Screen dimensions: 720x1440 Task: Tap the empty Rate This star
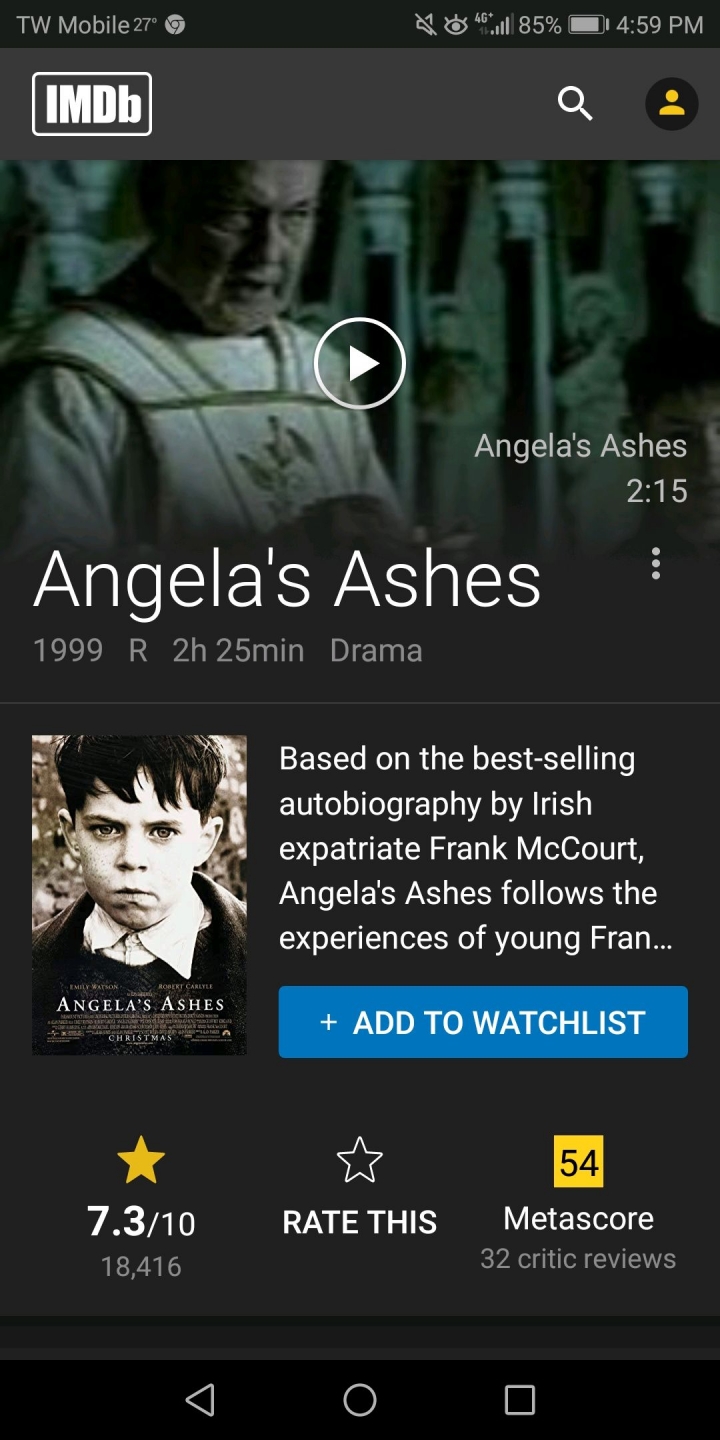point(360,1160)
